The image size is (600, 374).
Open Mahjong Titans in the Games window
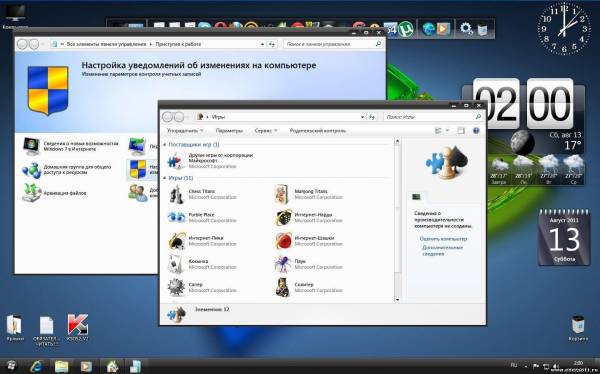click(308, 194)
